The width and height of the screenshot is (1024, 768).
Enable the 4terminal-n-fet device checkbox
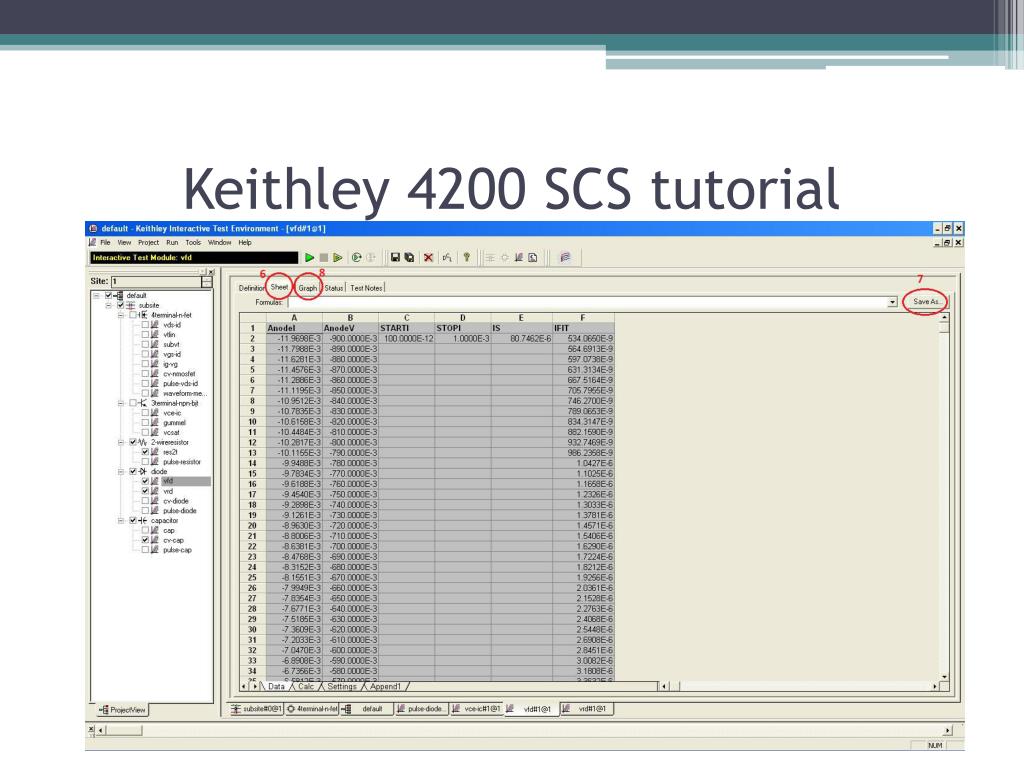133,315
